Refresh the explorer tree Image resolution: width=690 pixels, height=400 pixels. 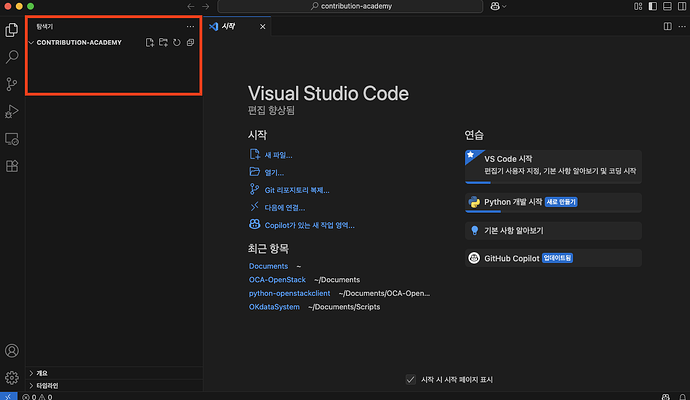(177, 42)
